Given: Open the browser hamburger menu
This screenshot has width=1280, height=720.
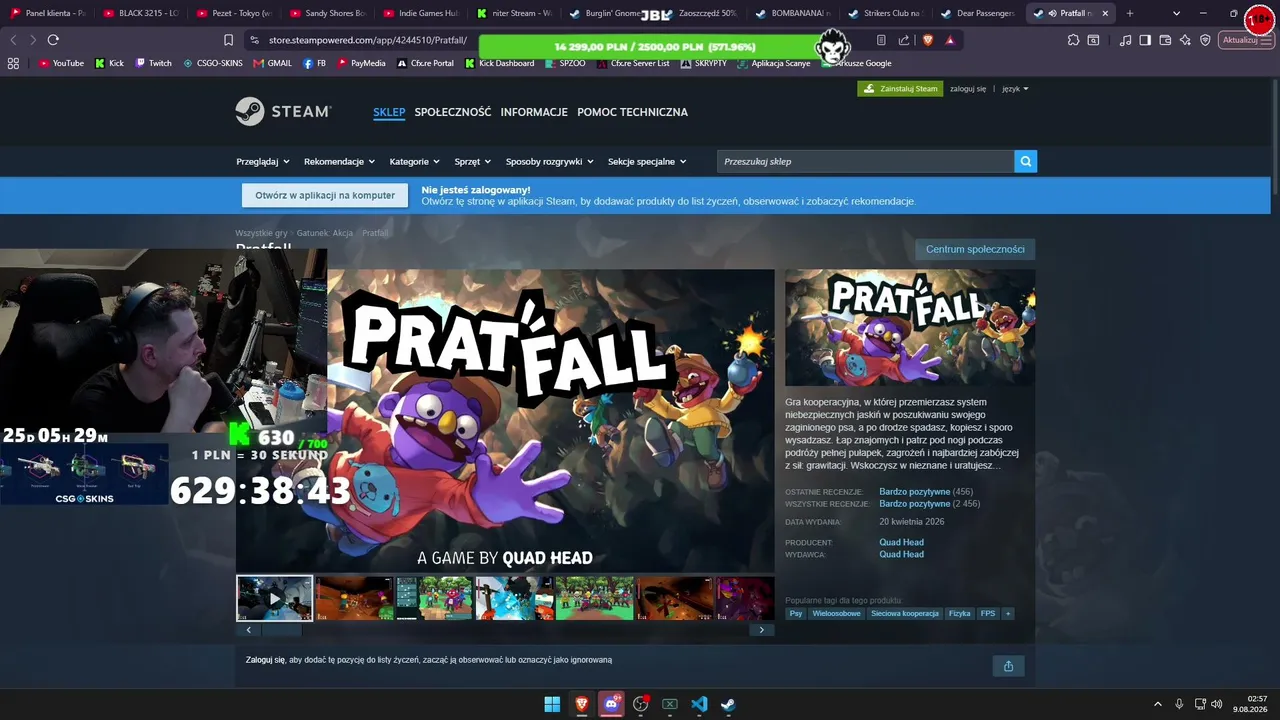Looking at the screenshot, I should 1267,40.
